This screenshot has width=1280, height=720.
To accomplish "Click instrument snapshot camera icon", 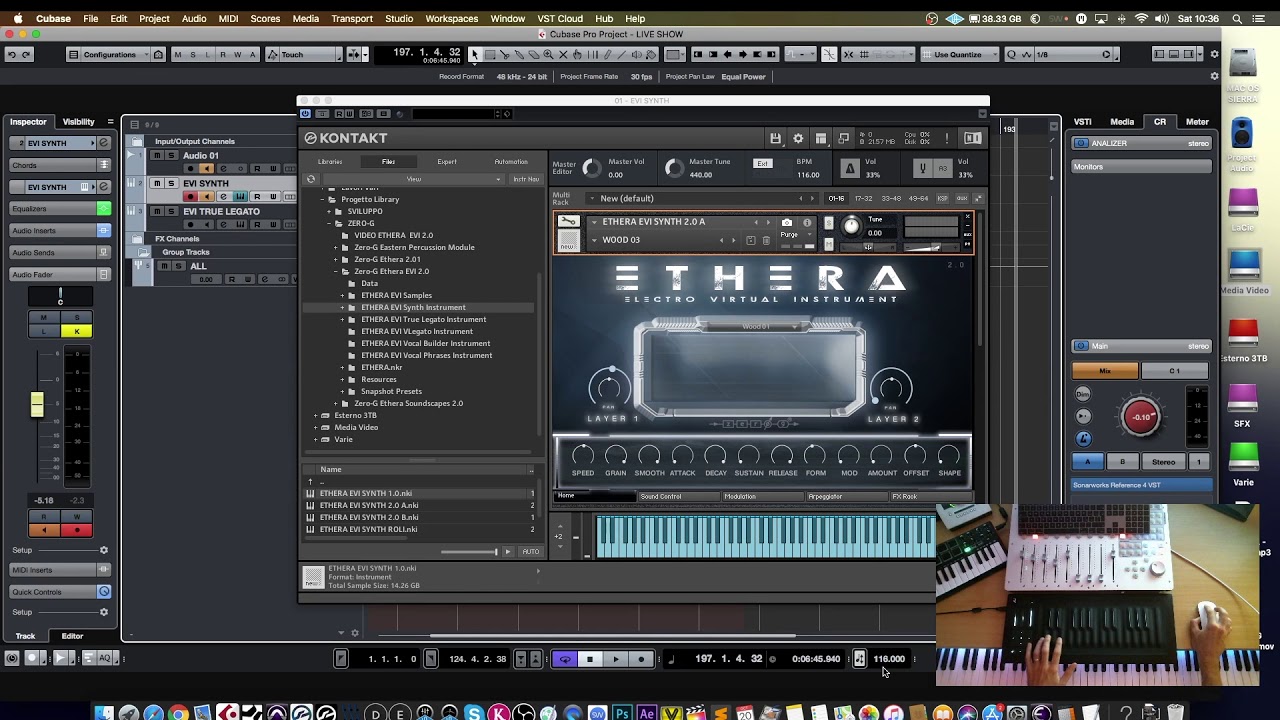I will 787,222.
